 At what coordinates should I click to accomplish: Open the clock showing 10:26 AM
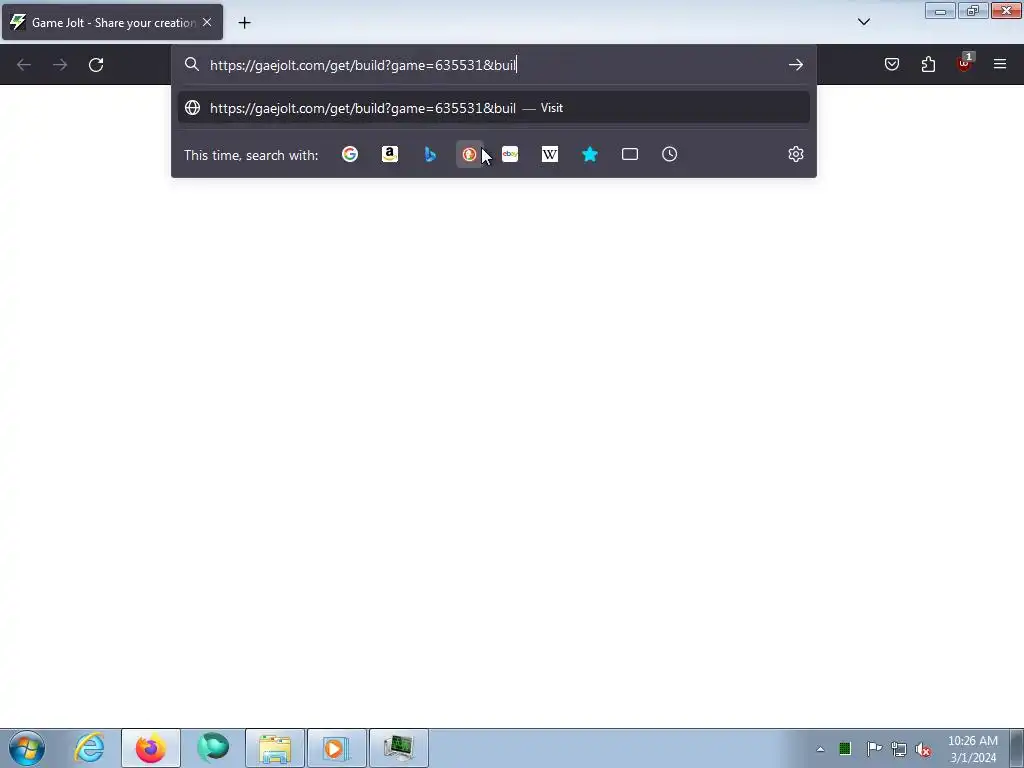[973, 749]
